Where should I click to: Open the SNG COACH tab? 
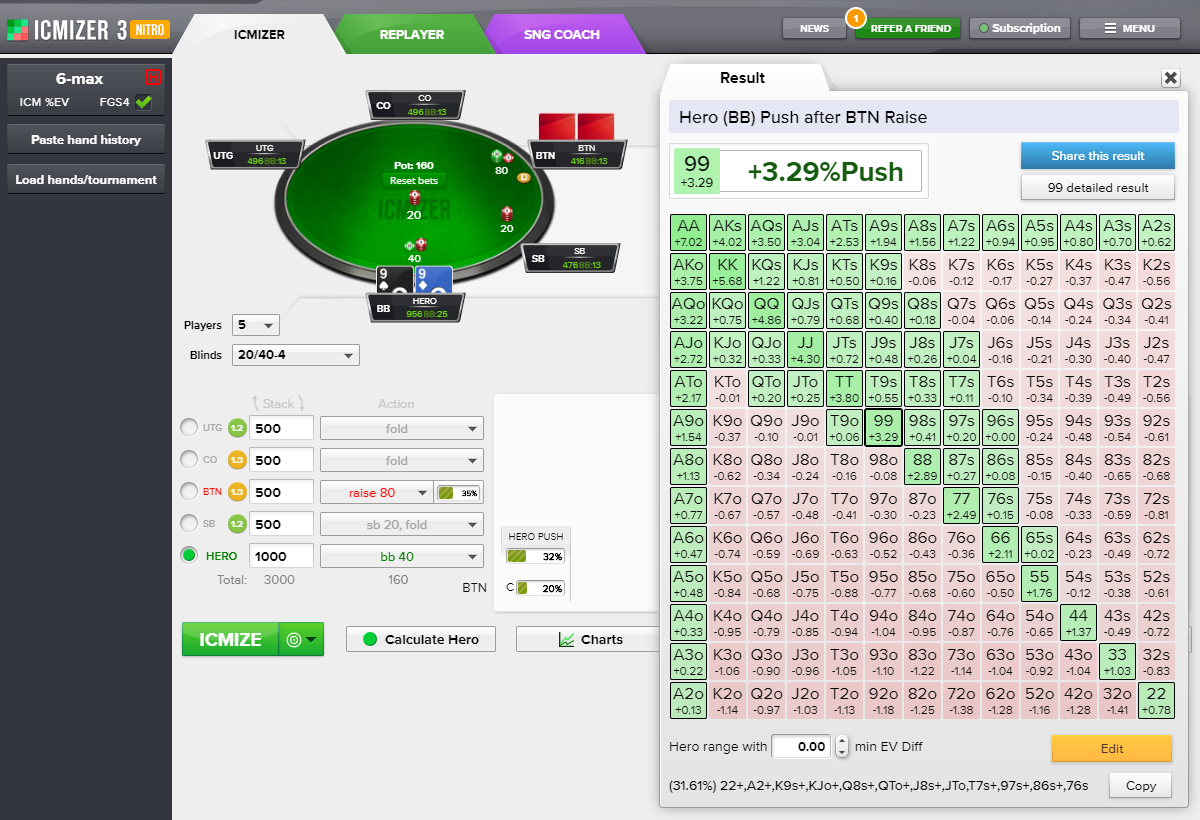[562, 34]
